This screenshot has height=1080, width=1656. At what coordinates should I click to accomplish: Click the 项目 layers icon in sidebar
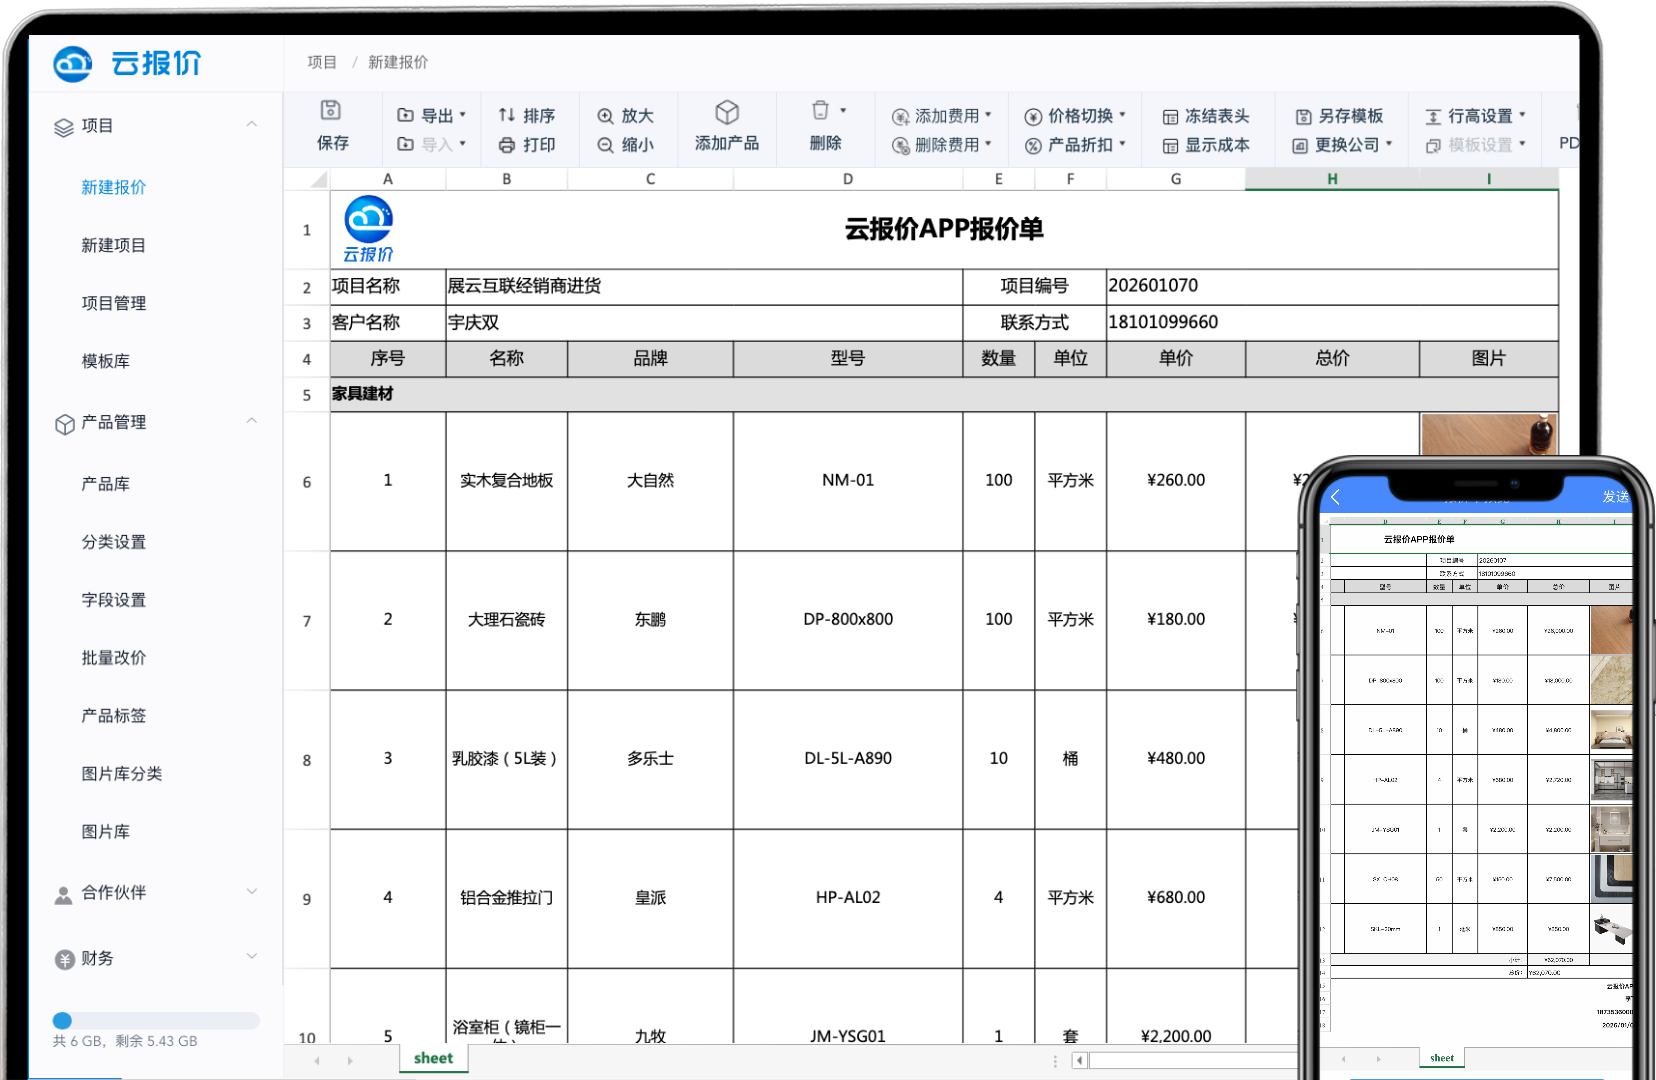point(64,127)
